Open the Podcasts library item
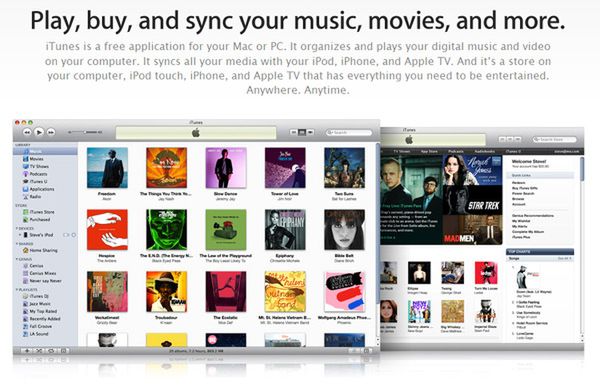Screen dimensions: 600x392 (x=38, y=174)
